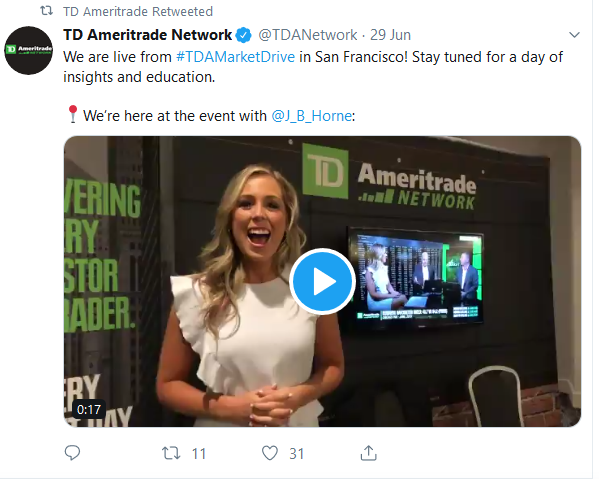Click the 0:17 video duration badge
Screen dimensions: 599x479
point(89,409)
